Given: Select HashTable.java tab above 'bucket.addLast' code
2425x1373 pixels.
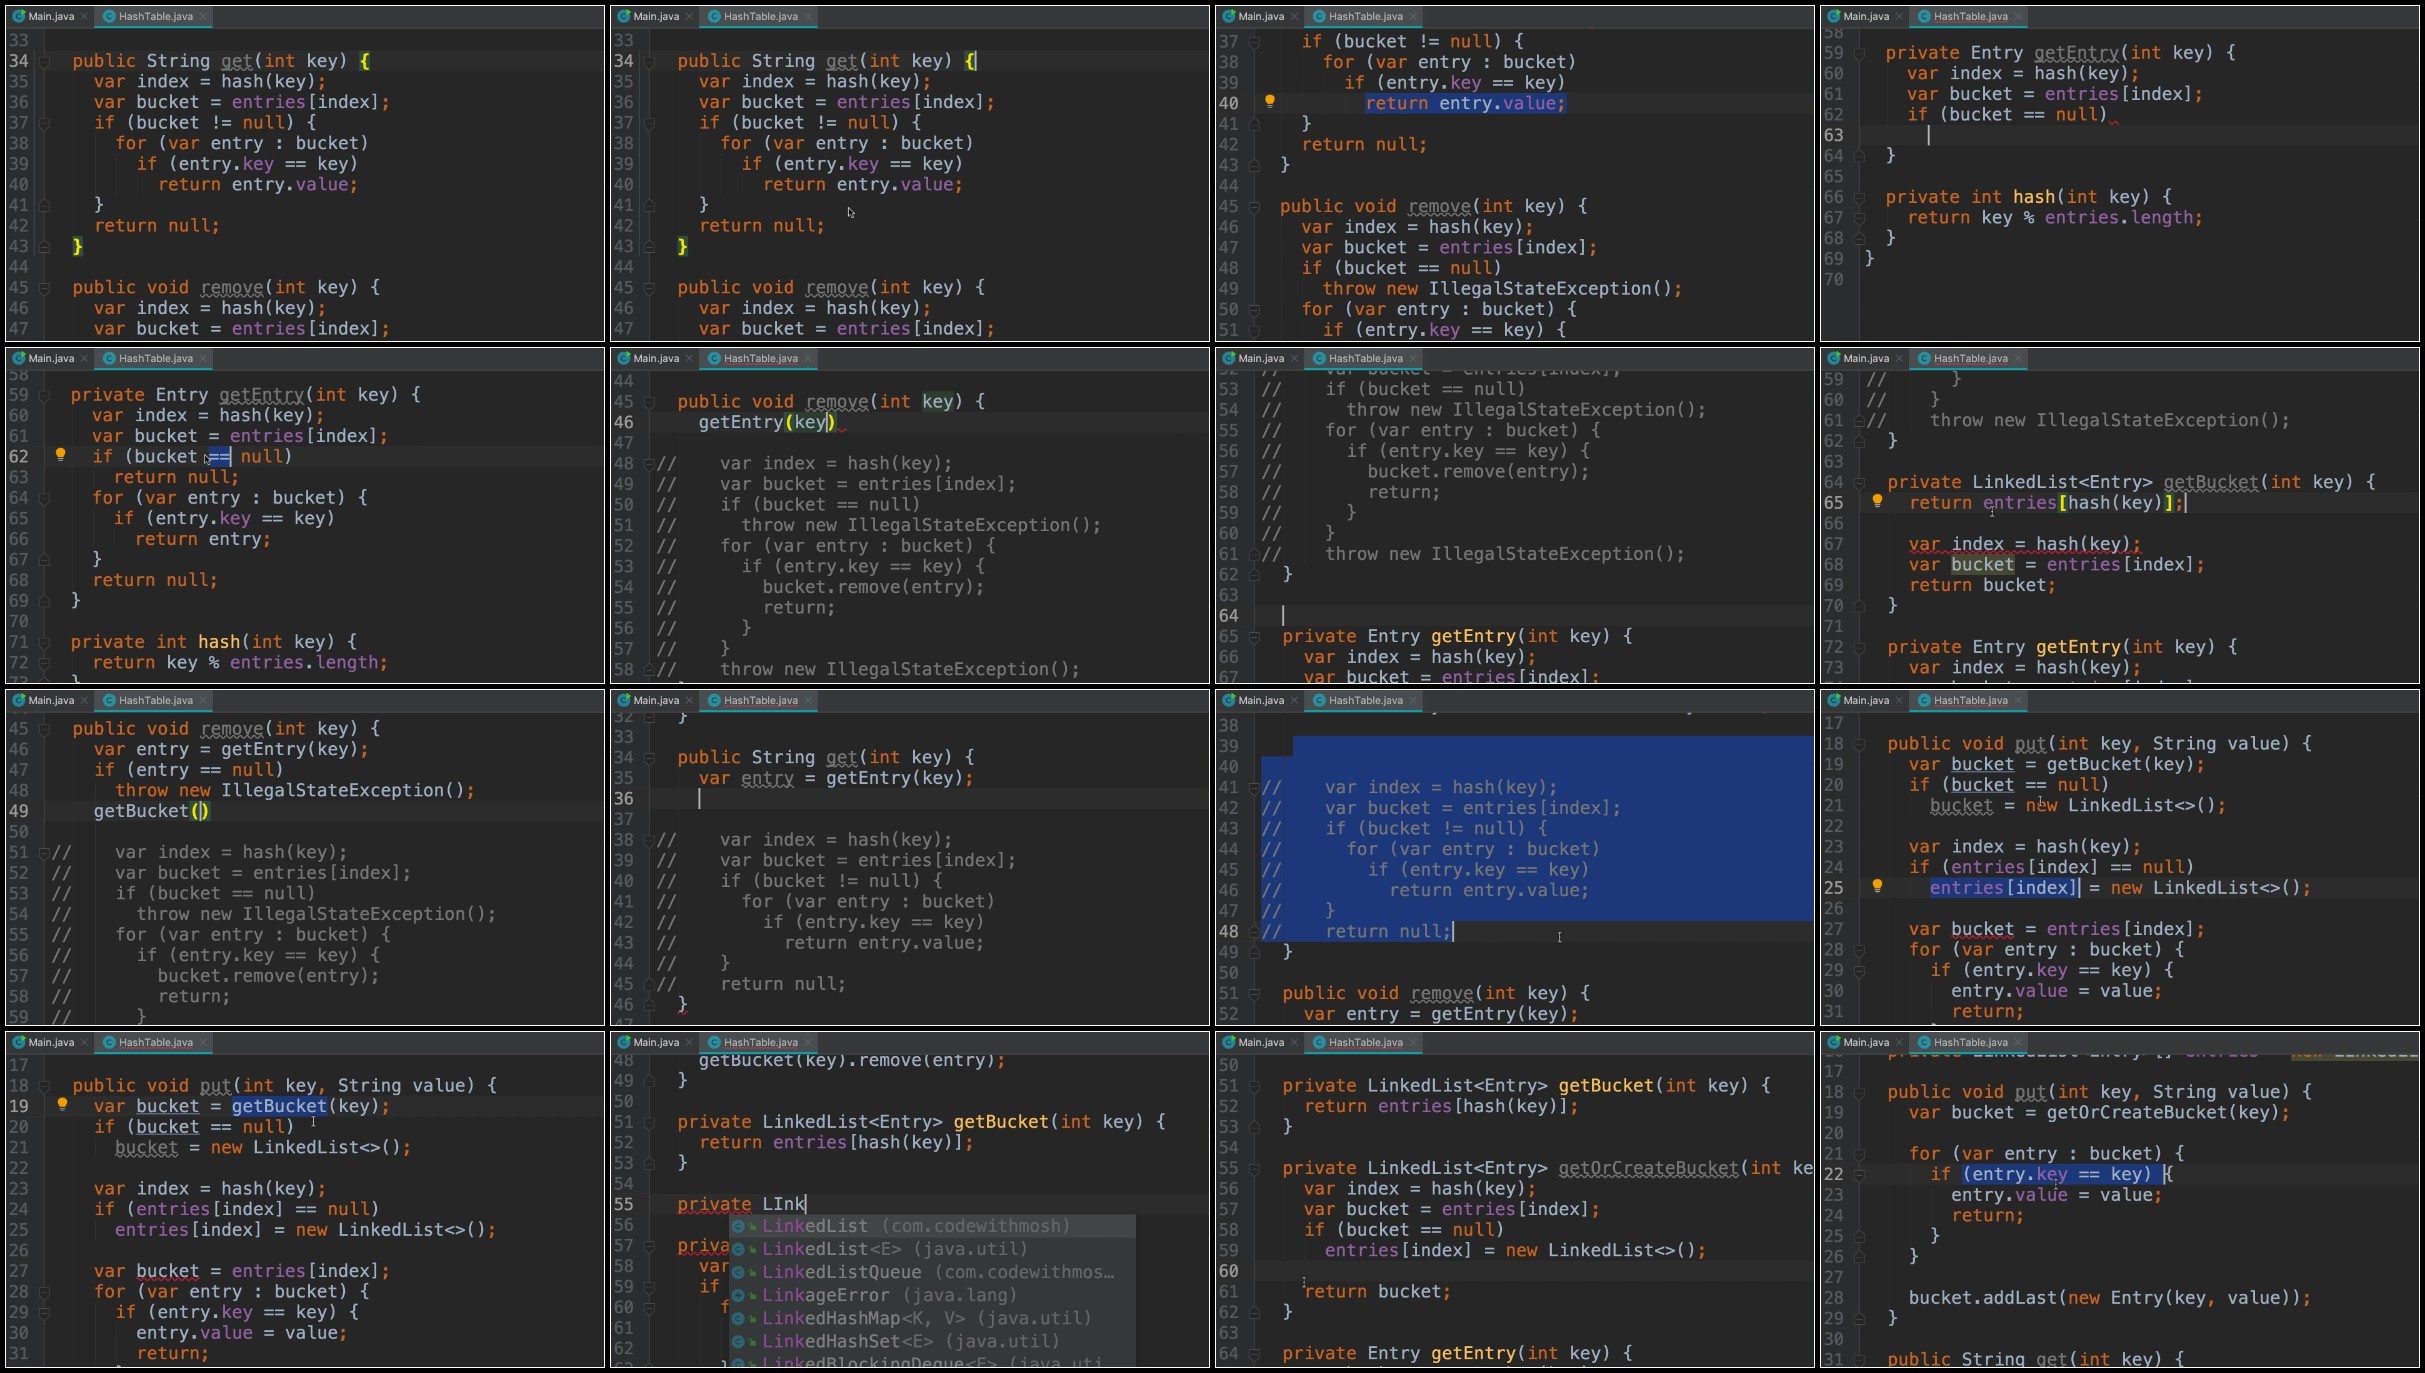Looking at the screenshot, I should 1970,1042.
